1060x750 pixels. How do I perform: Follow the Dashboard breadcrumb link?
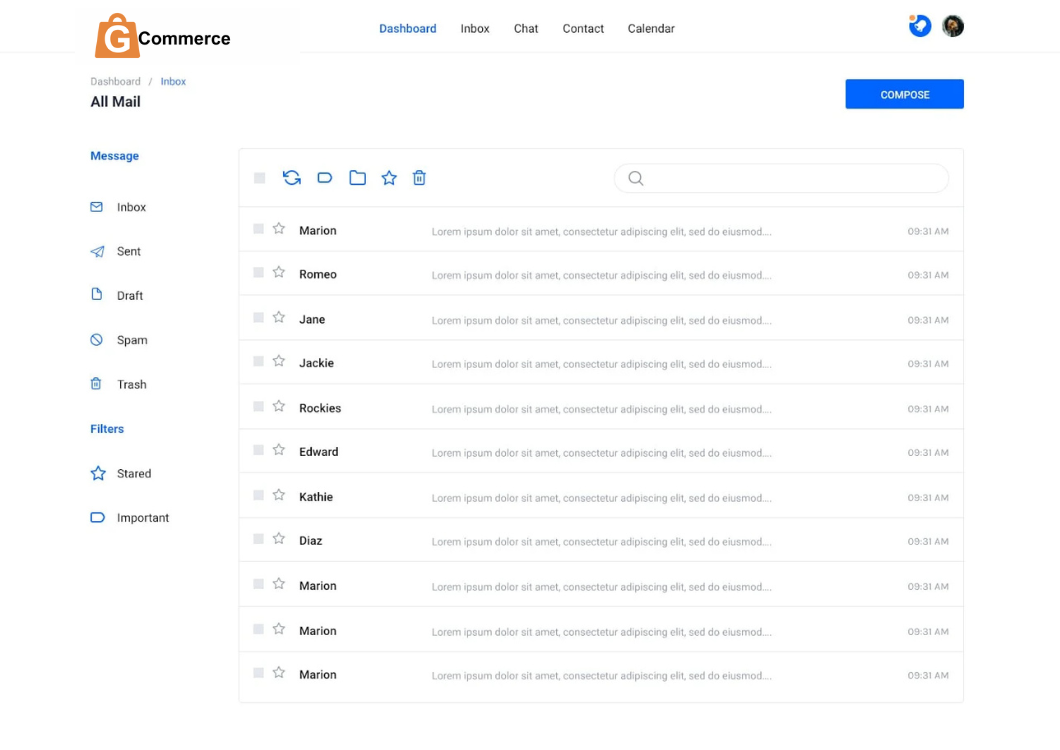(115, 82)
